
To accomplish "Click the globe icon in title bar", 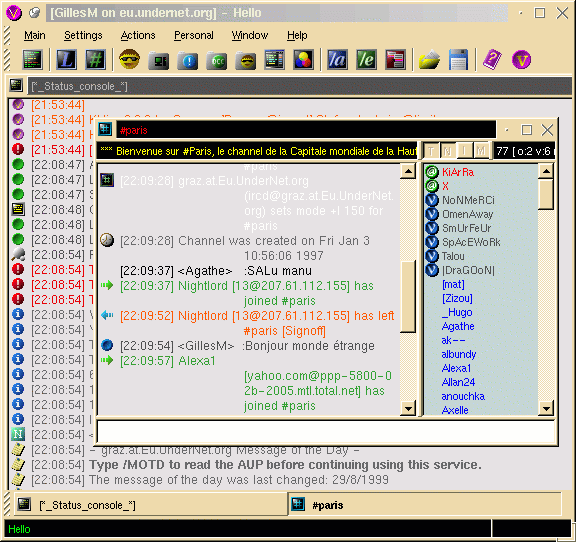I will (35, 13).
